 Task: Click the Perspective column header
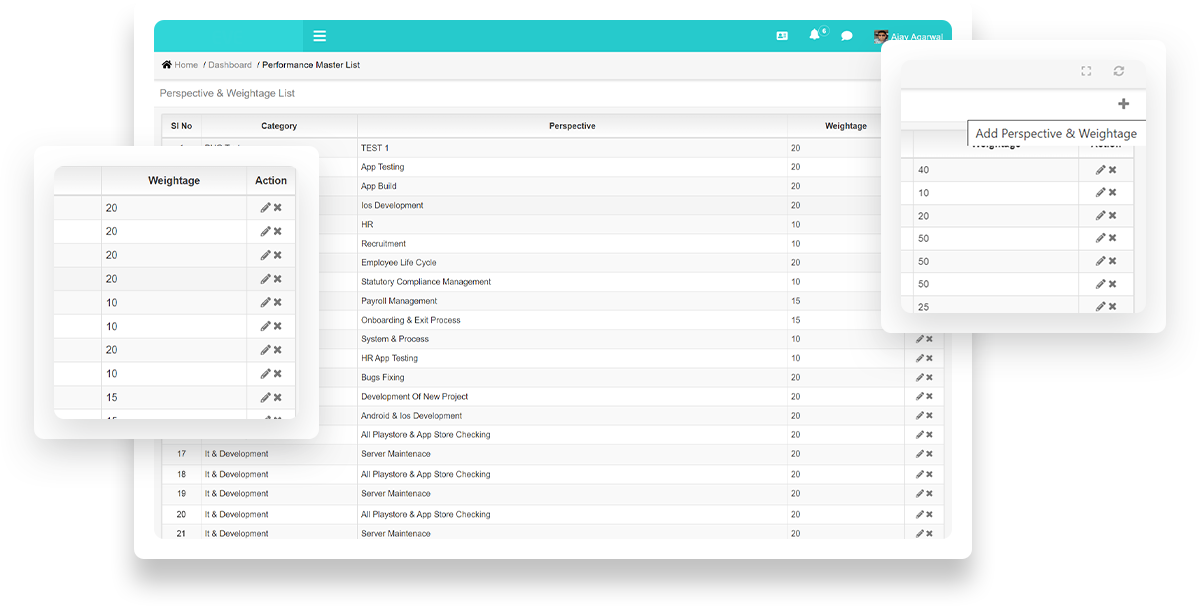pyautogui.click(x=572, y=126)
